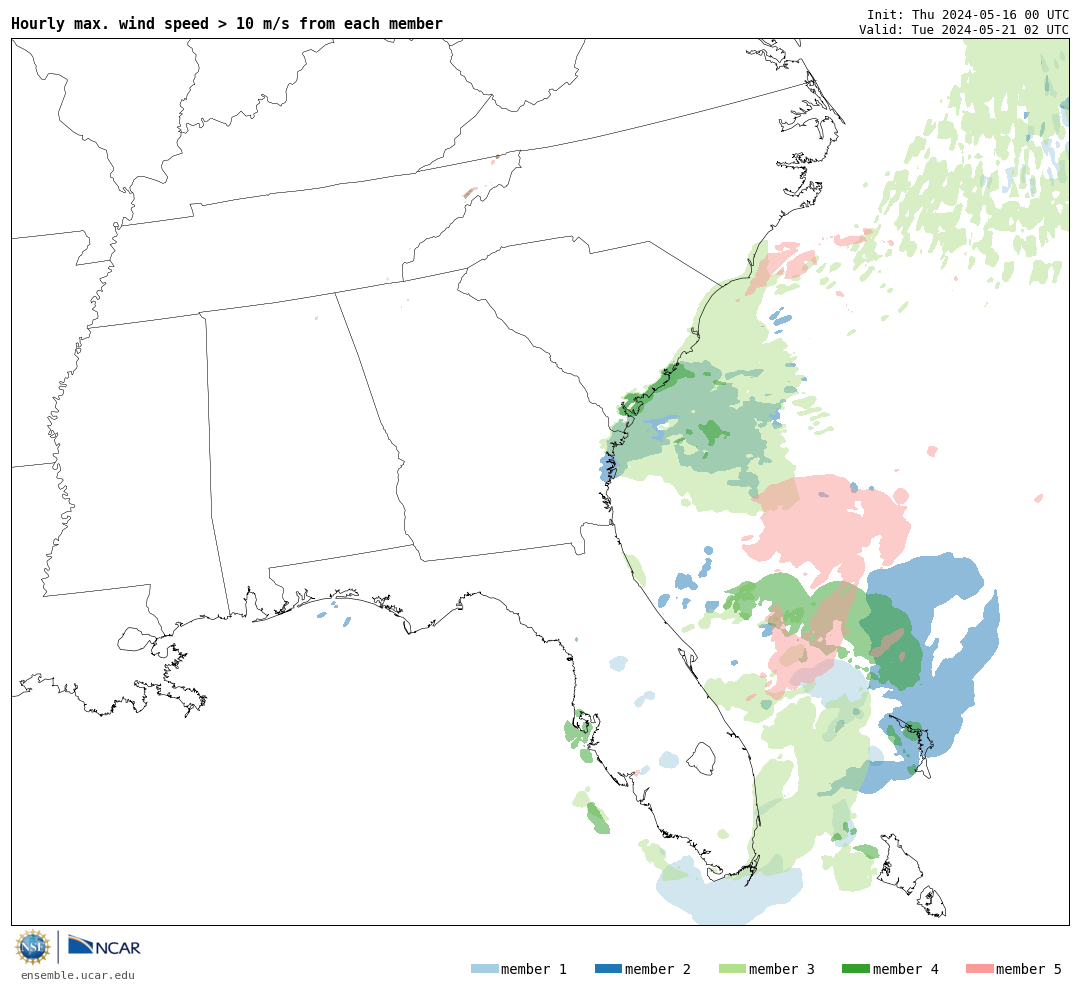Select the 'member 5' legend label

tap(1029, 969)
